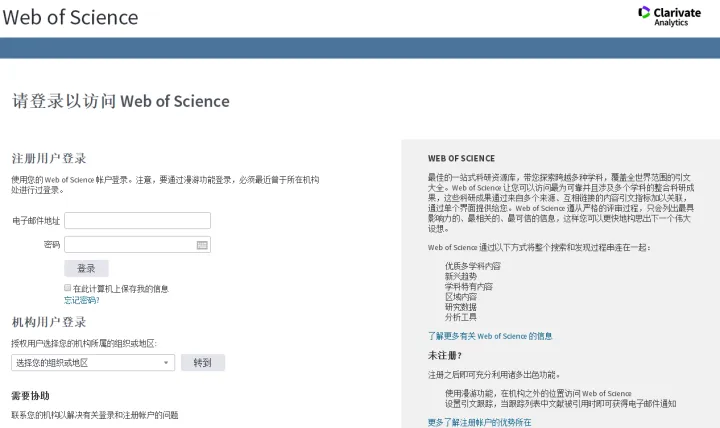Screen dimensions: 720x428
Task: Click the 机构用户登录 heading
Action: click(49, 322)
